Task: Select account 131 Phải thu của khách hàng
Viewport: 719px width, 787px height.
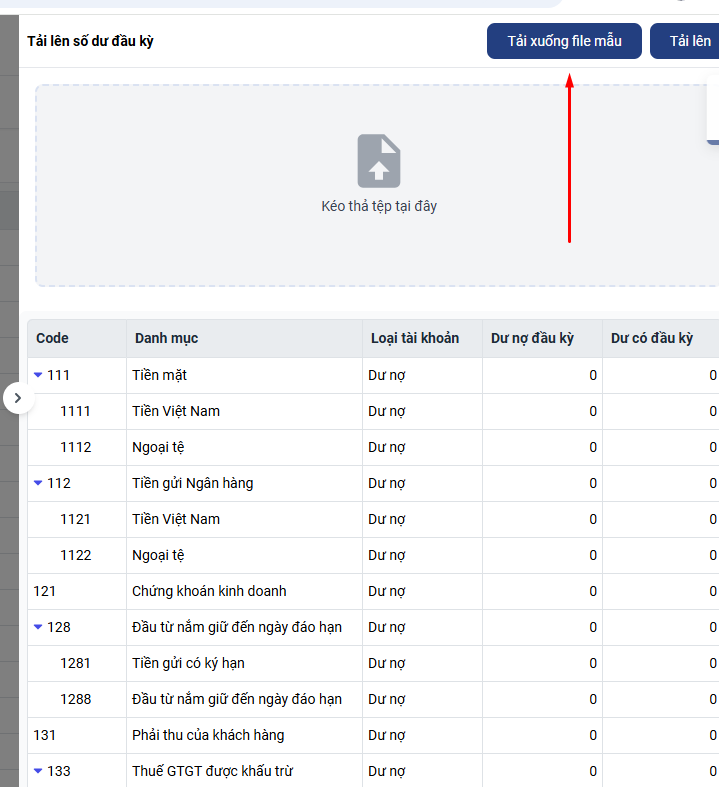Action: coord(208,735)
